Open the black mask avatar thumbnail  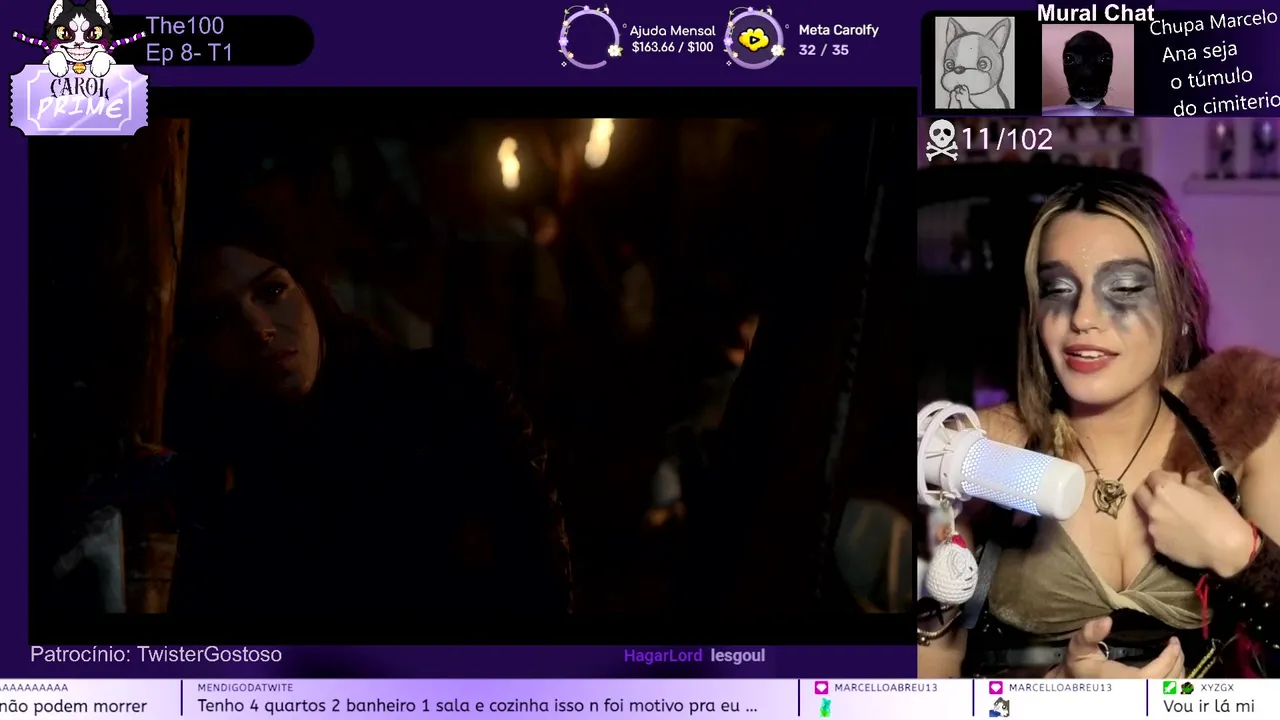1087,68
